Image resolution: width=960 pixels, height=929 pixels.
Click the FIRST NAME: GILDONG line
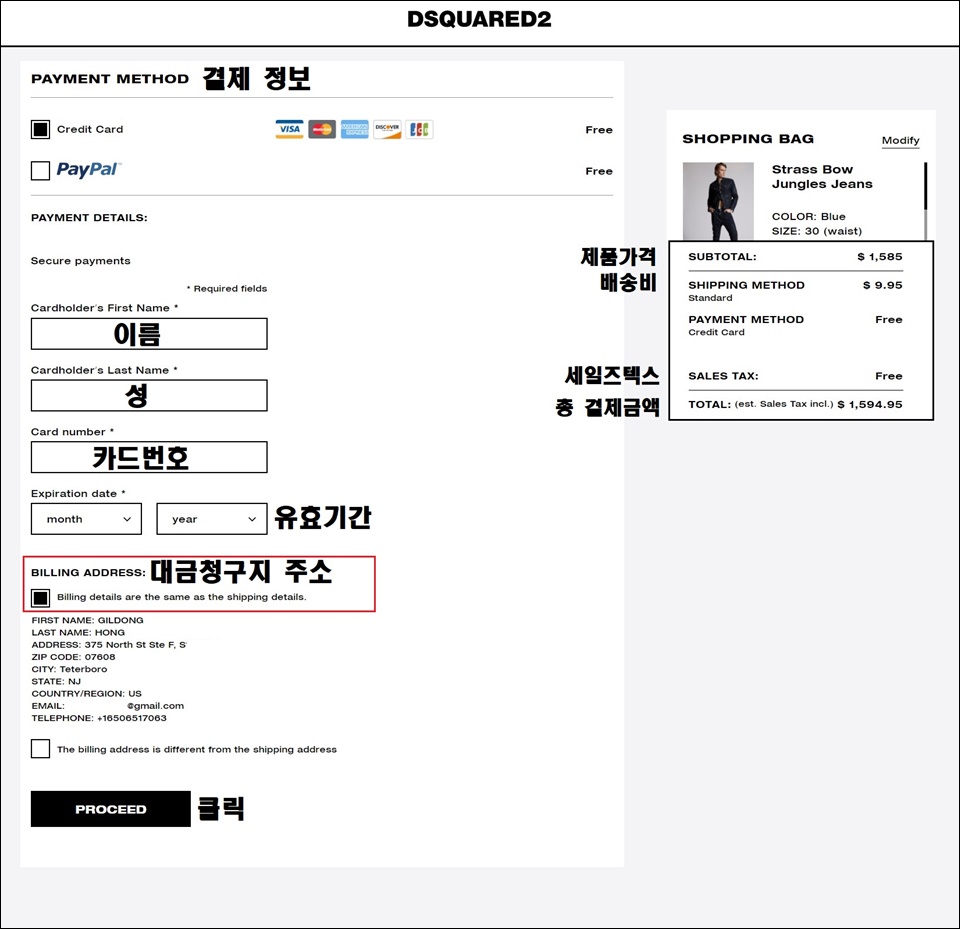(x=88, y=620)
